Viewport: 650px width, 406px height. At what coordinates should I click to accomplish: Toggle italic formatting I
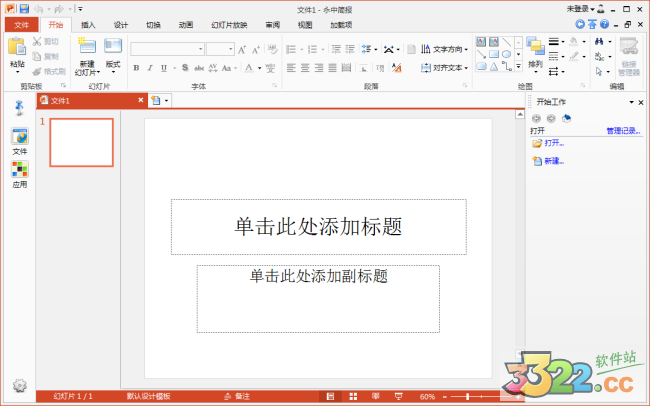tap(150, 68)
